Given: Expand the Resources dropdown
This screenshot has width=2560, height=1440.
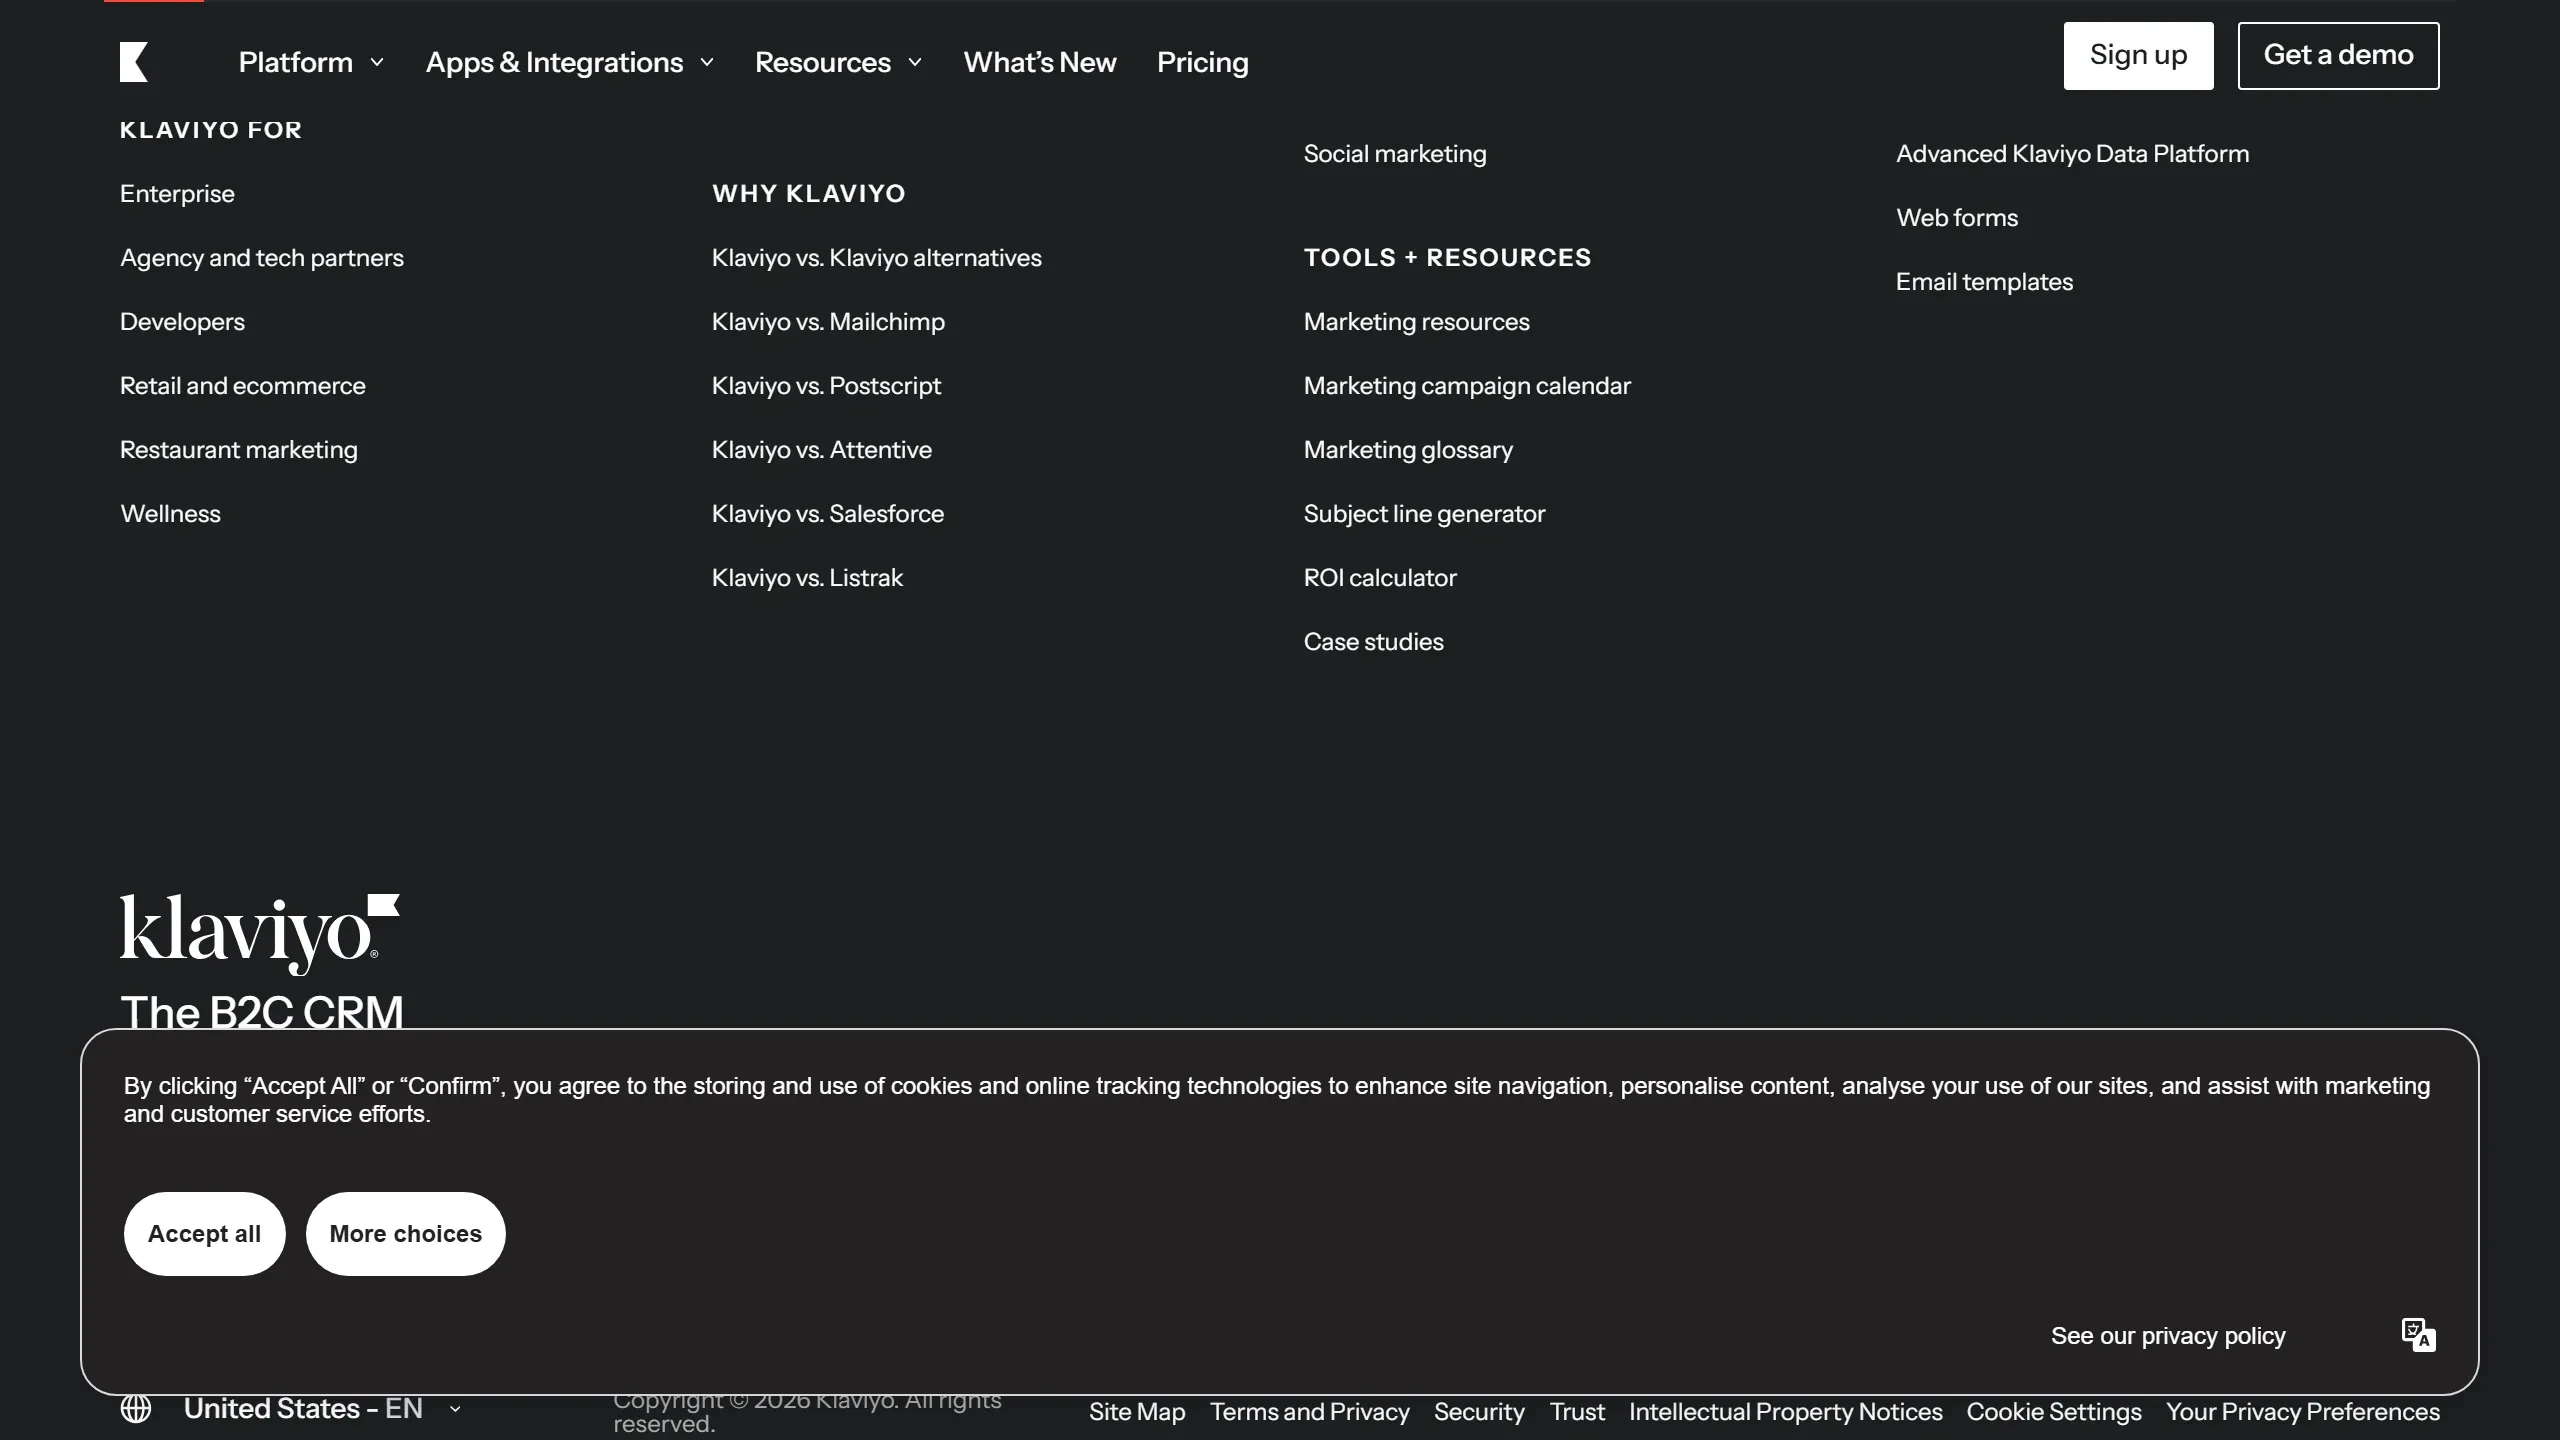Looking at the screenshot, I should coord(838,62).
